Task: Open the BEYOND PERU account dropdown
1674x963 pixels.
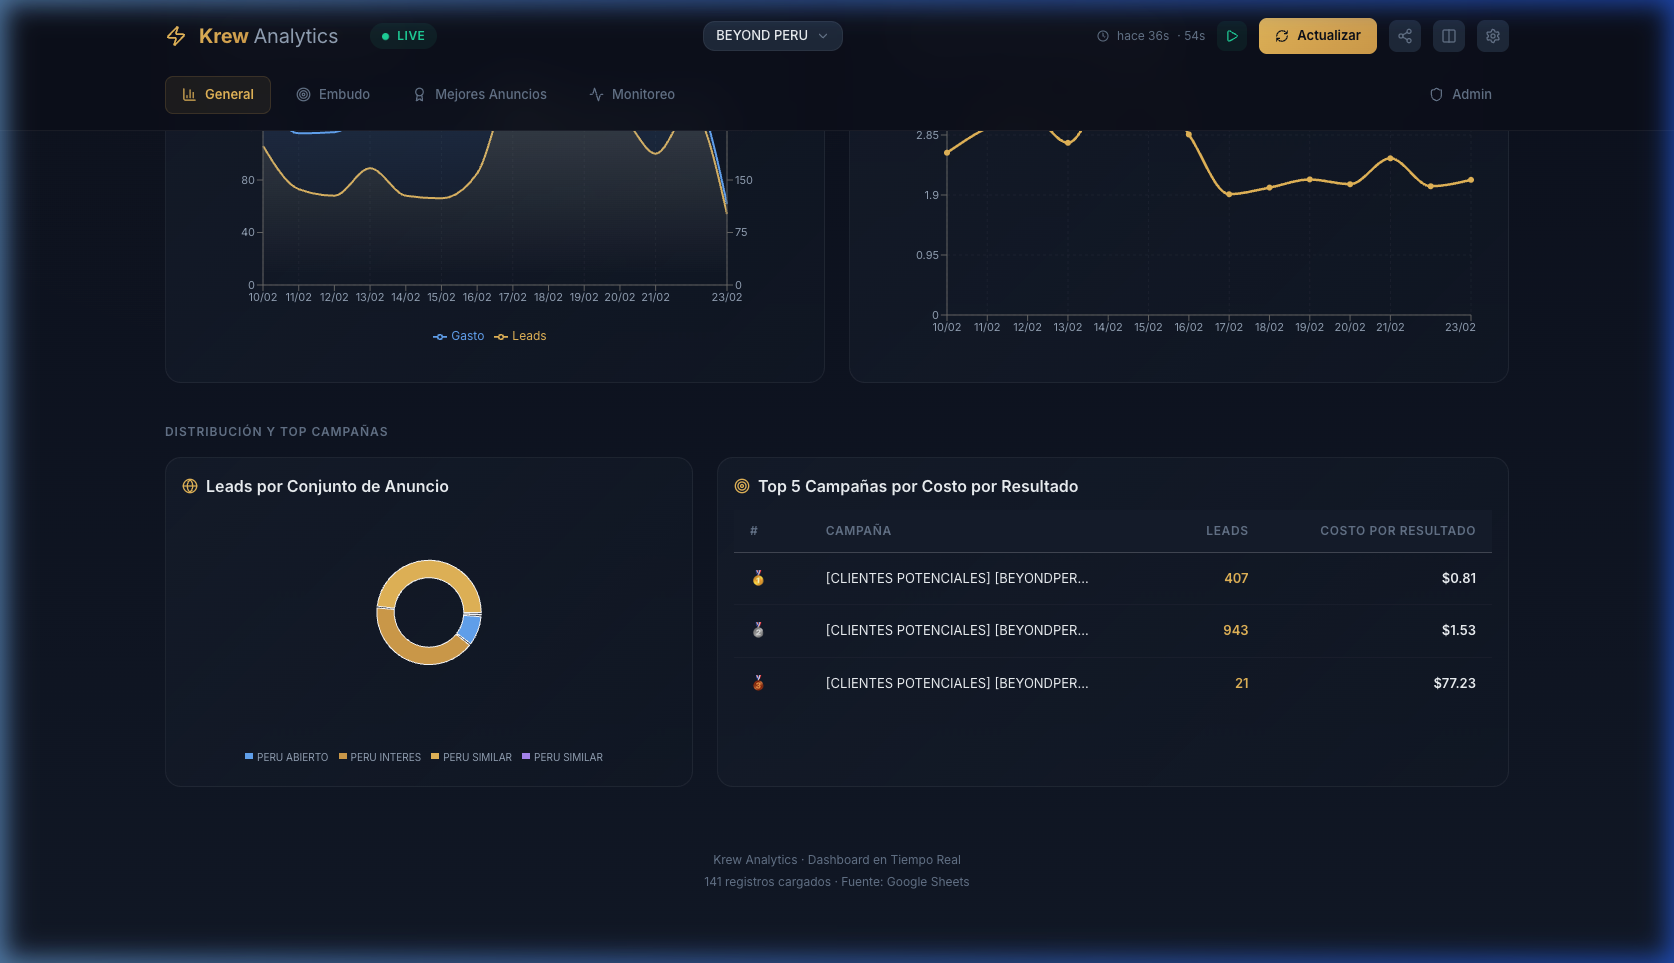Action: click(x=772, y=36)
